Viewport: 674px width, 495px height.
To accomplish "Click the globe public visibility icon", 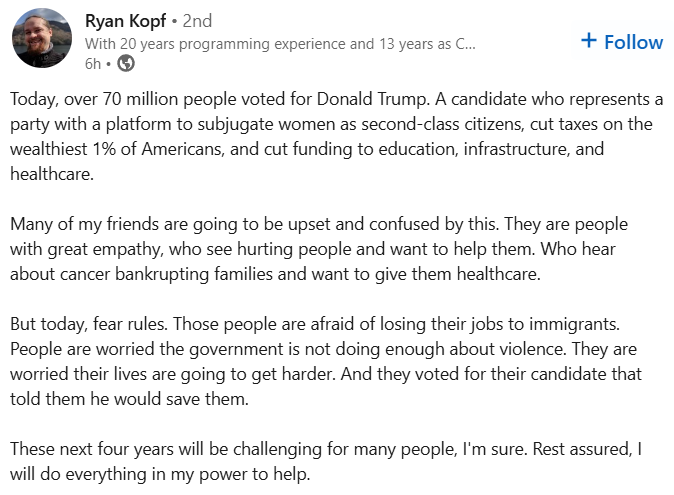I will click(126, 63).
